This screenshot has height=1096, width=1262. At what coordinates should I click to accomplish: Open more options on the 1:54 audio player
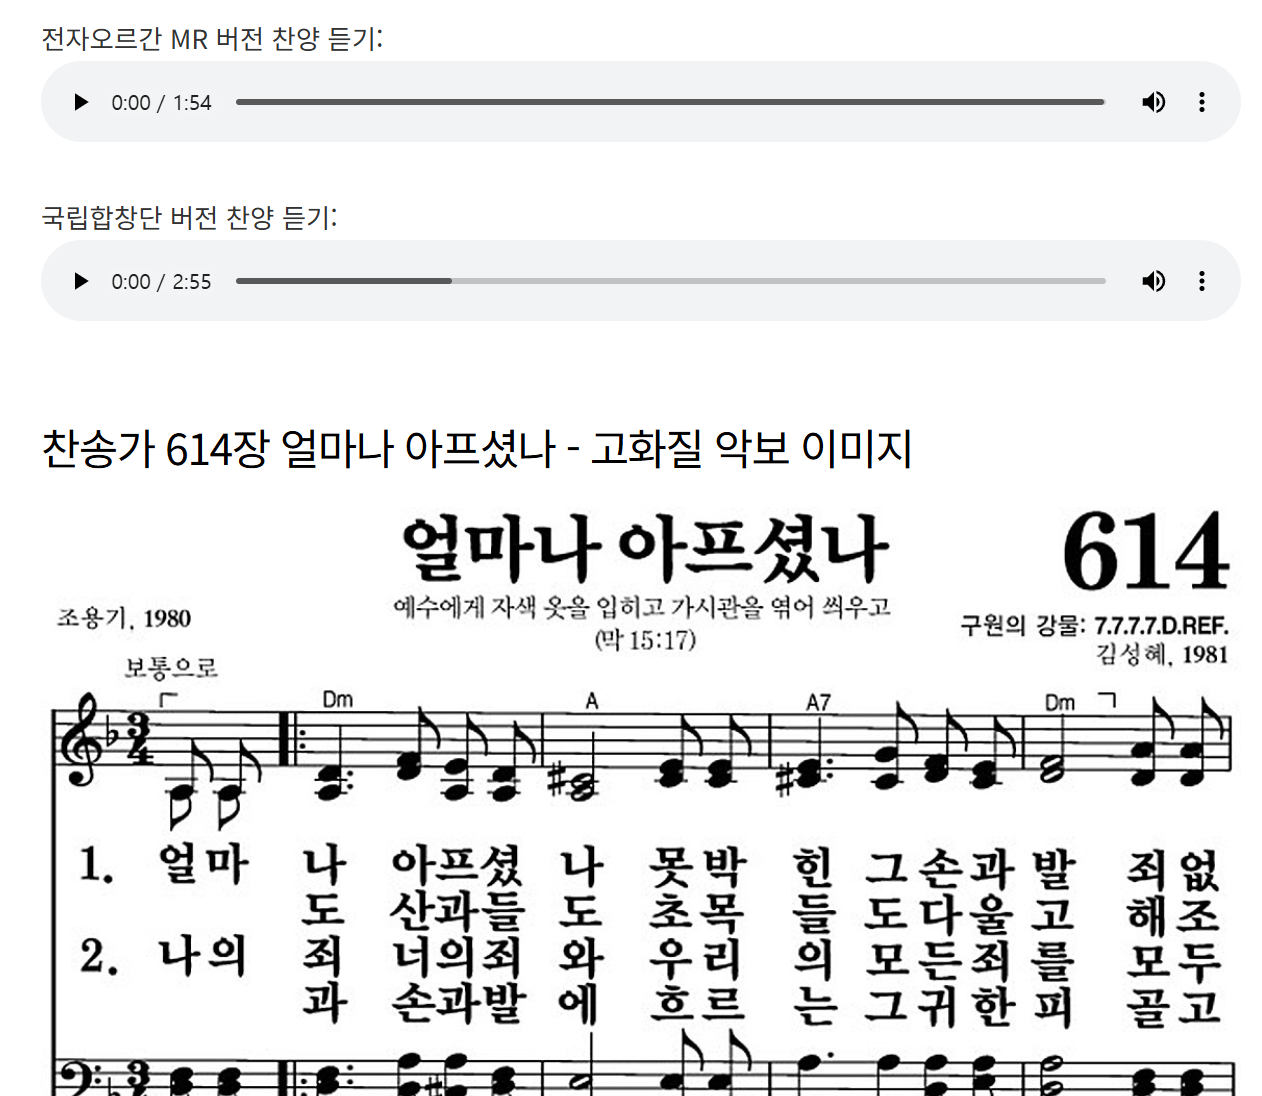coord(1201,102)
